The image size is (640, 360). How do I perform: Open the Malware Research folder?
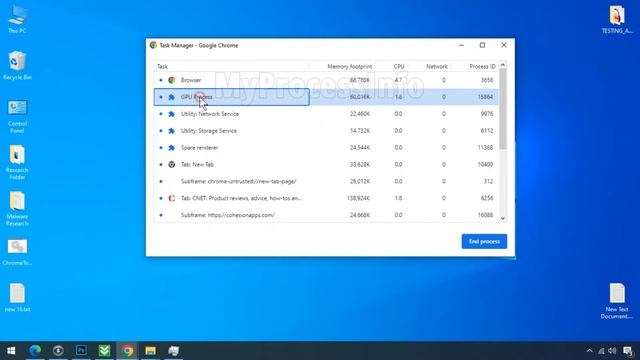(17, 209)
